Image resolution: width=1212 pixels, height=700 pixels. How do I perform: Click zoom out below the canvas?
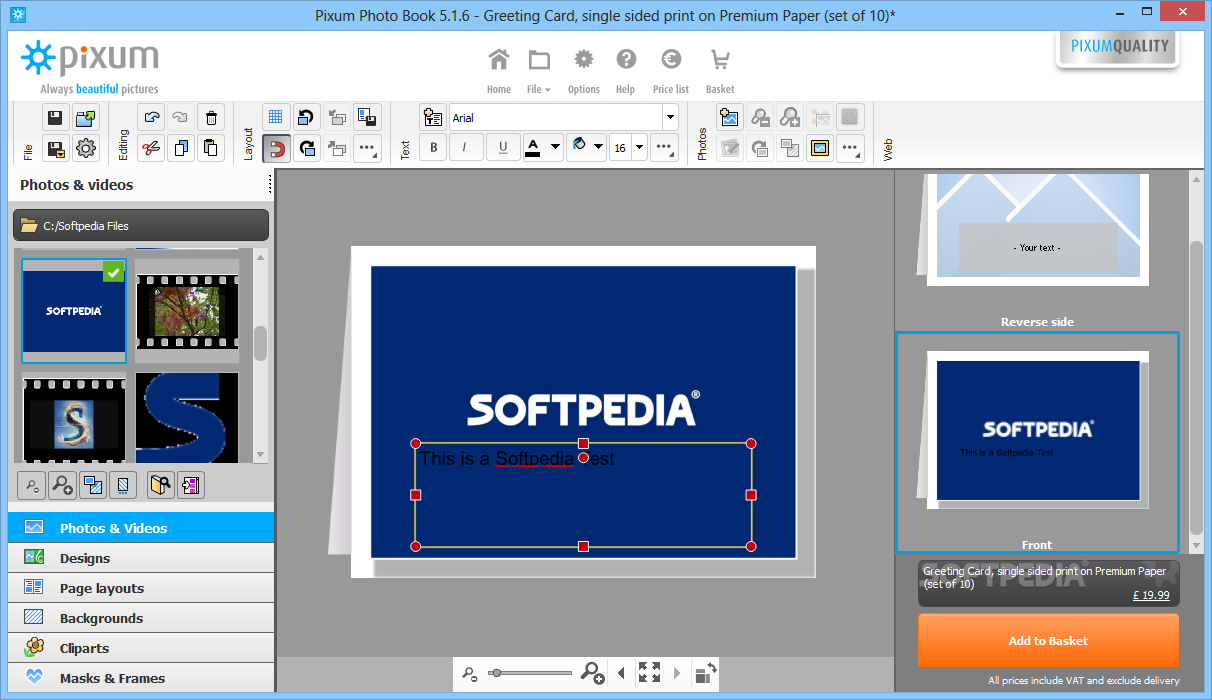click(470, 674)
